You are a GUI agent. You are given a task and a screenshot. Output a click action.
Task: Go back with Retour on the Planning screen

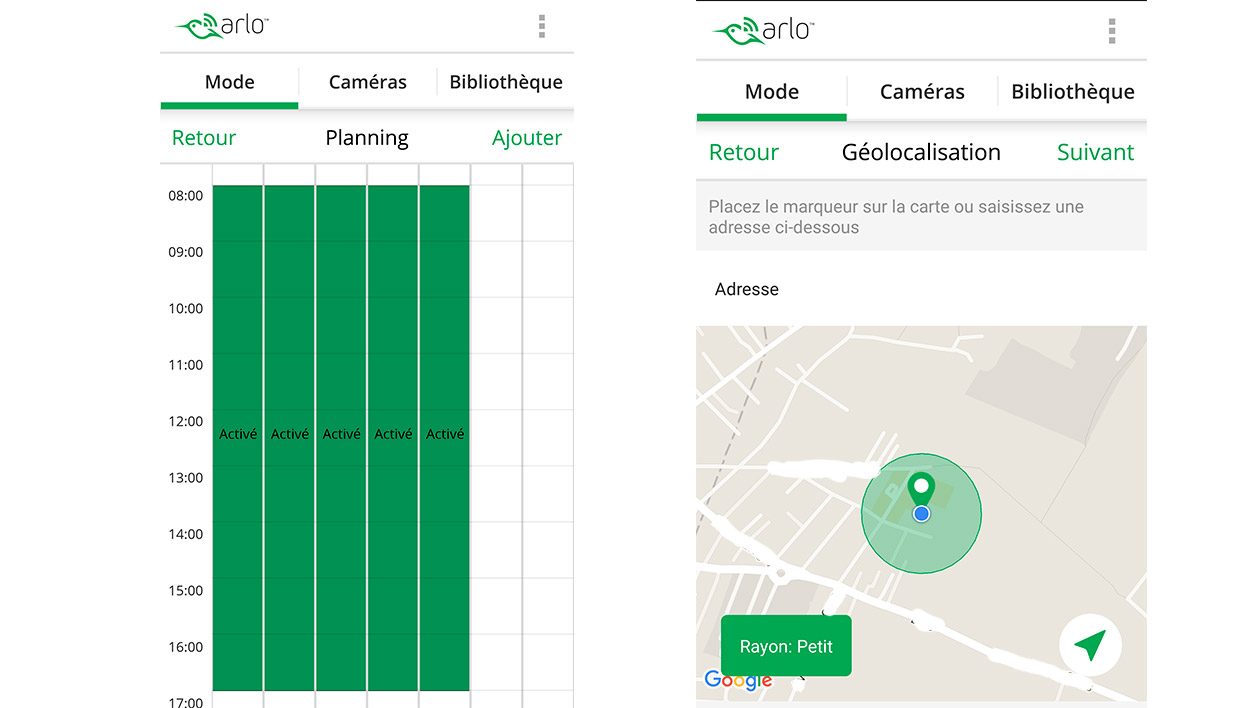point(204,138)
